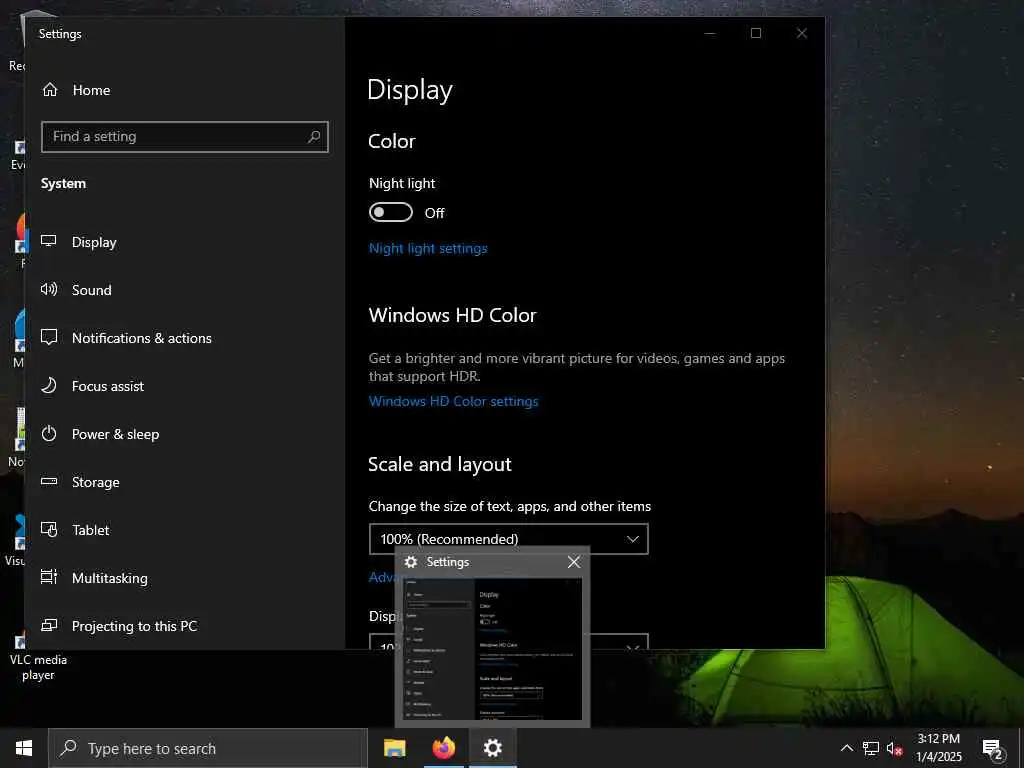Select the Multitasking icon
The height and width of the screenshot is (768, 1024).
(x=49, y=577)
